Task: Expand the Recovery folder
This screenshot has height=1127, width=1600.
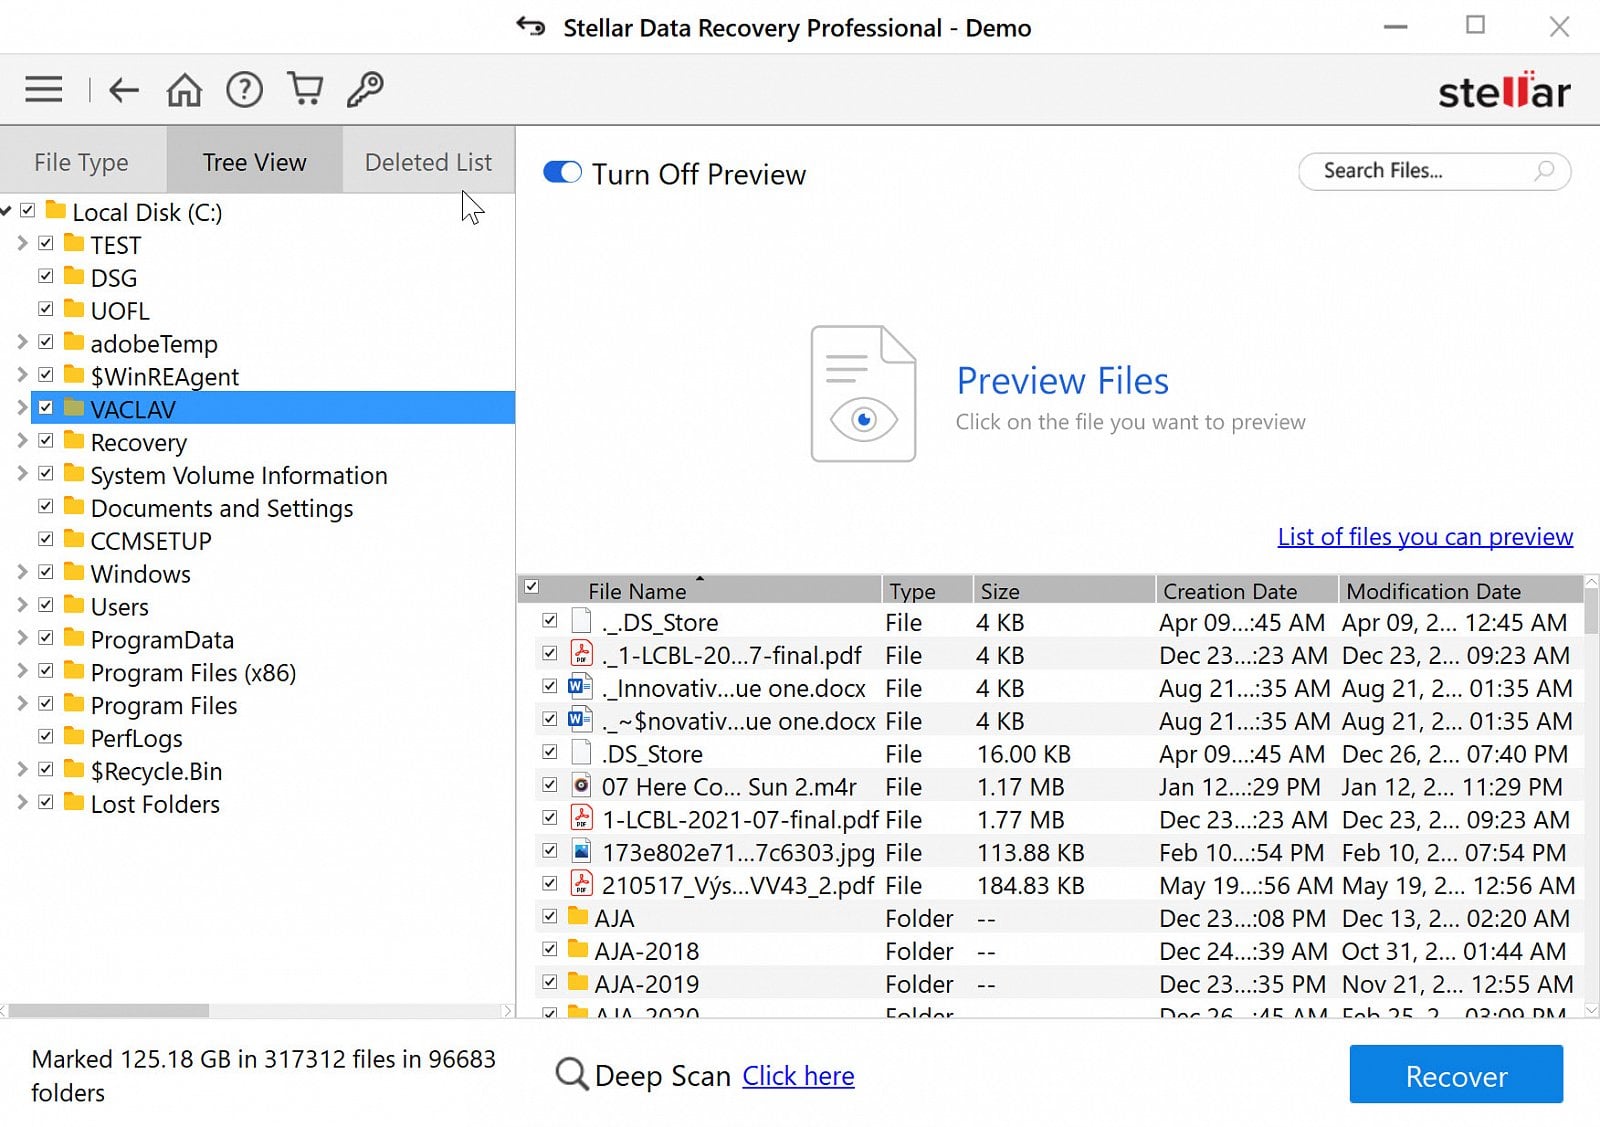Action: coord(22,440)
